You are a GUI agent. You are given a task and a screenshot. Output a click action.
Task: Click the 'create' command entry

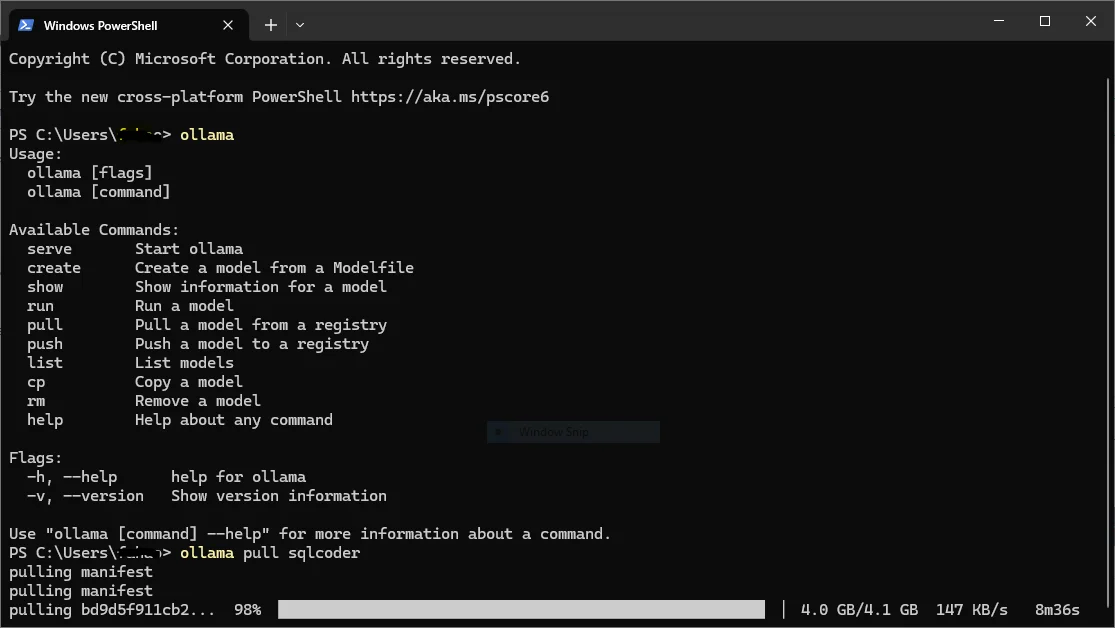click(54, 268)
